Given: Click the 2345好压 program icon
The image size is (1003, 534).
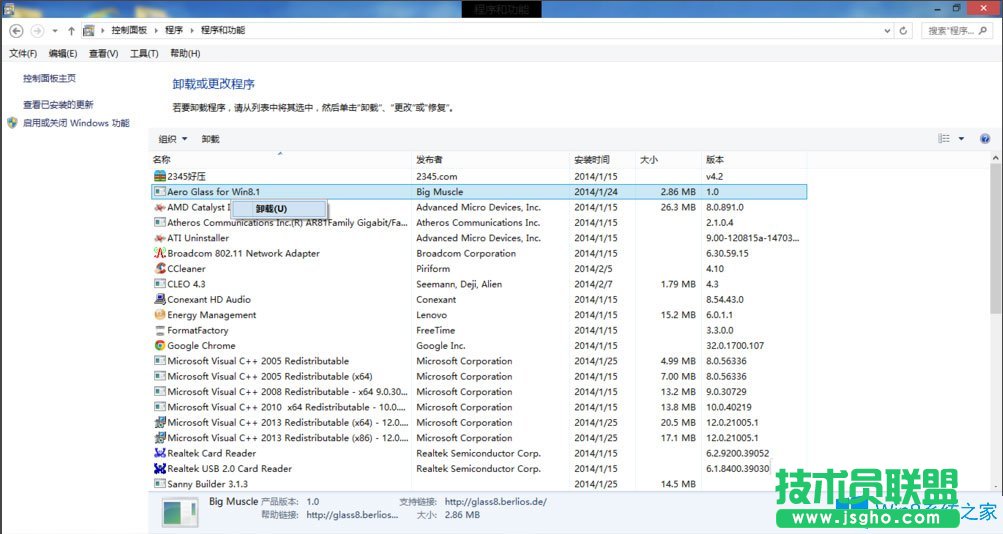Looking at the screenshot, I should pyautogui.click(x=160, y=176).
